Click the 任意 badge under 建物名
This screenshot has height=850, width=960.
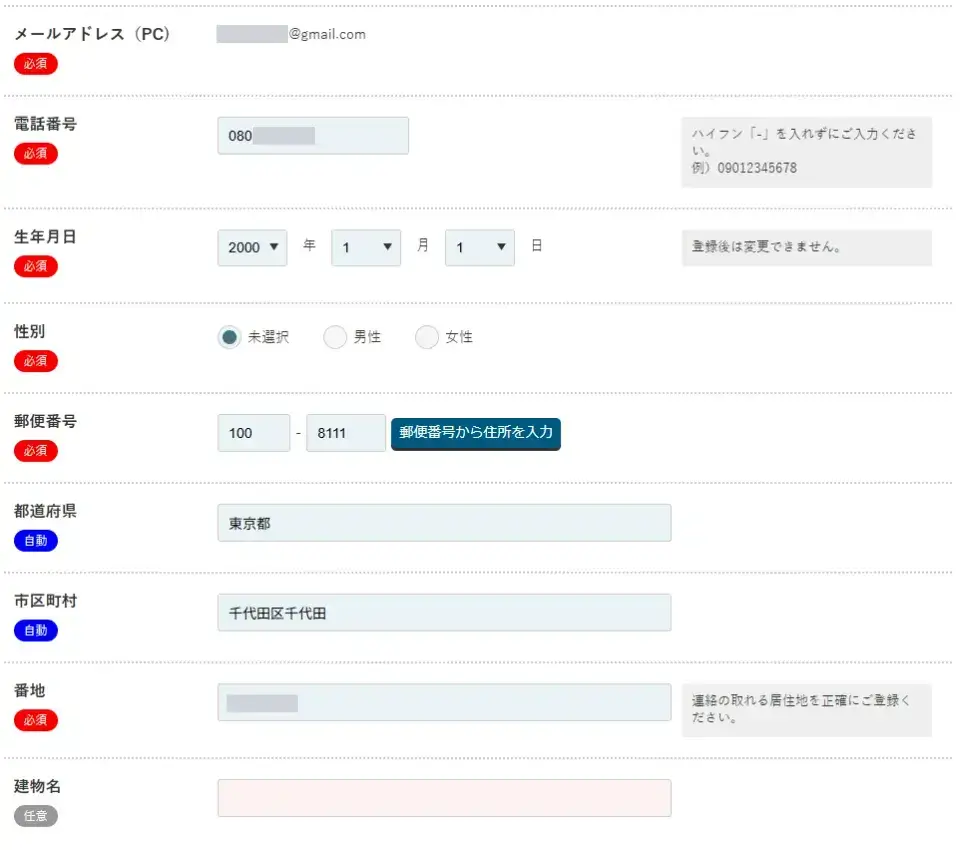click(35, 816)
